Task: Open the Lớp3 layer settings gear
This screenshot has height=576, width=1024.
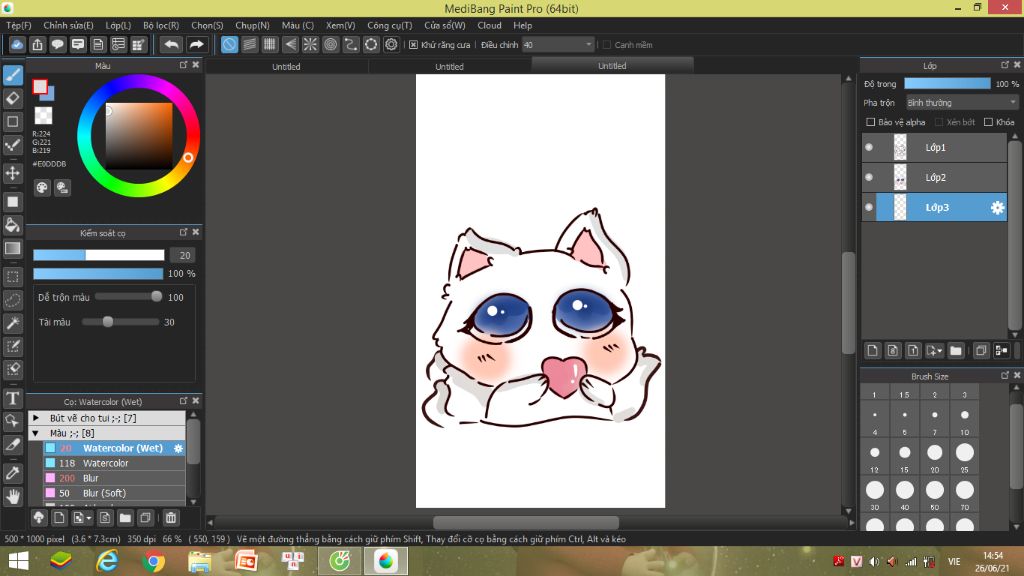Action: click(x=997, y=208)
